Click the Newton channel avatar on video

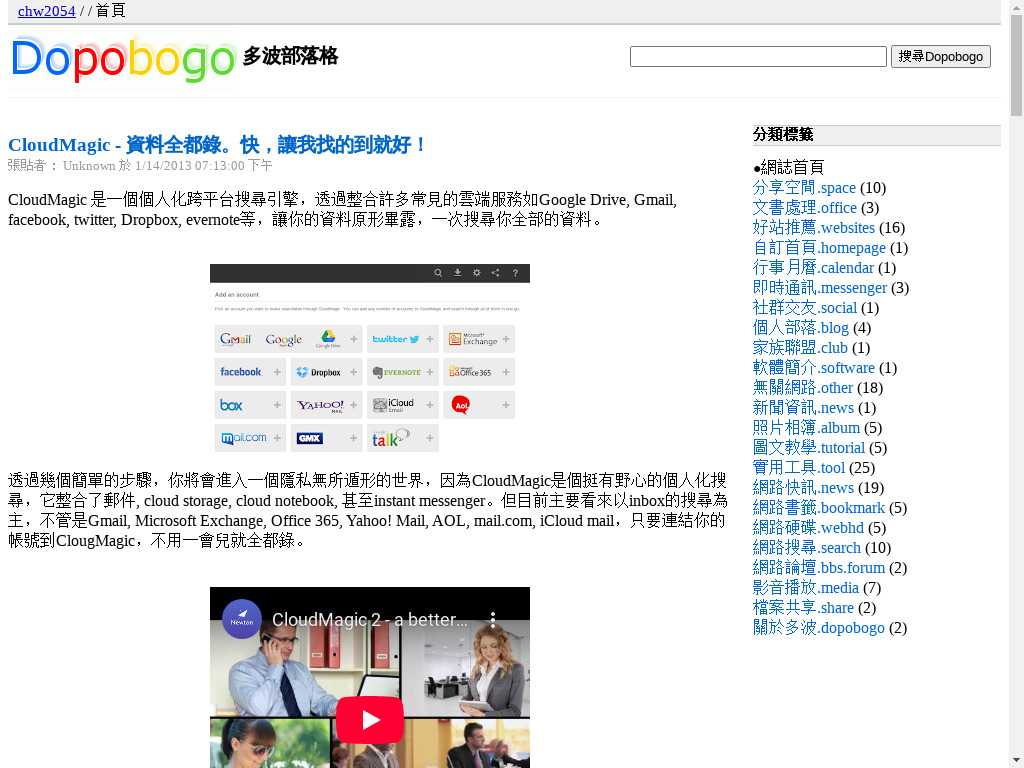pyautogui.click(x=242, y=619)
